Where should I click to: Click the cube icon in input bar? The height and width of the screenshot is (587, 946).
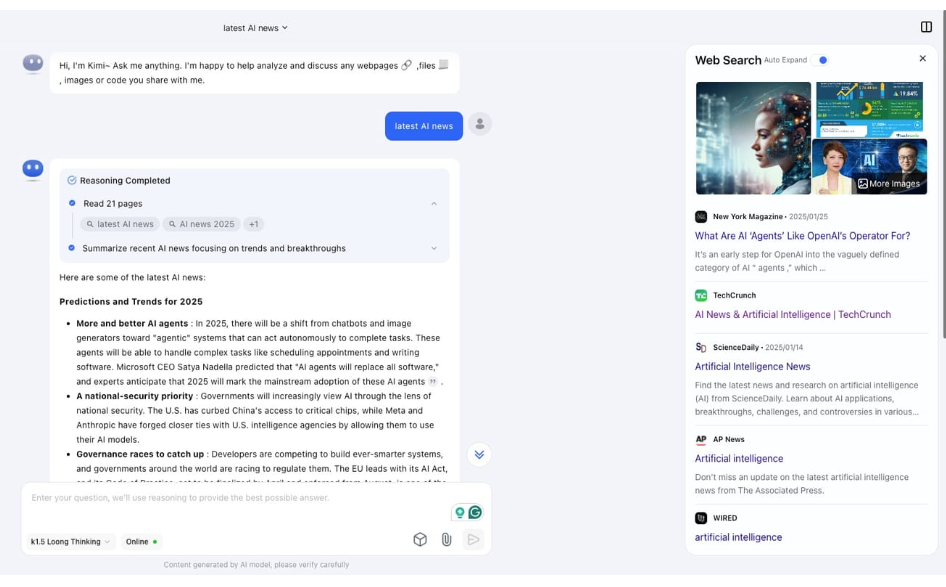pos(420,539)
